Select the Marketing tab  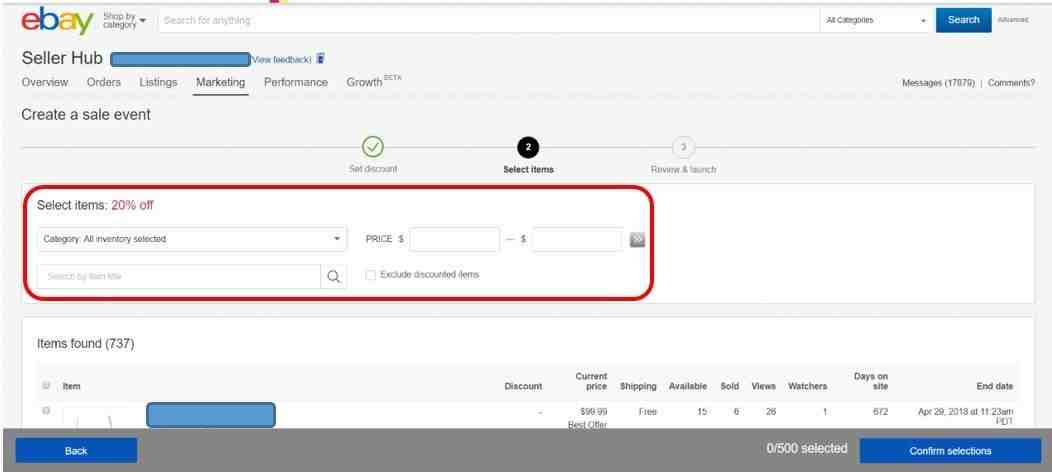click(x=220, y=82)
